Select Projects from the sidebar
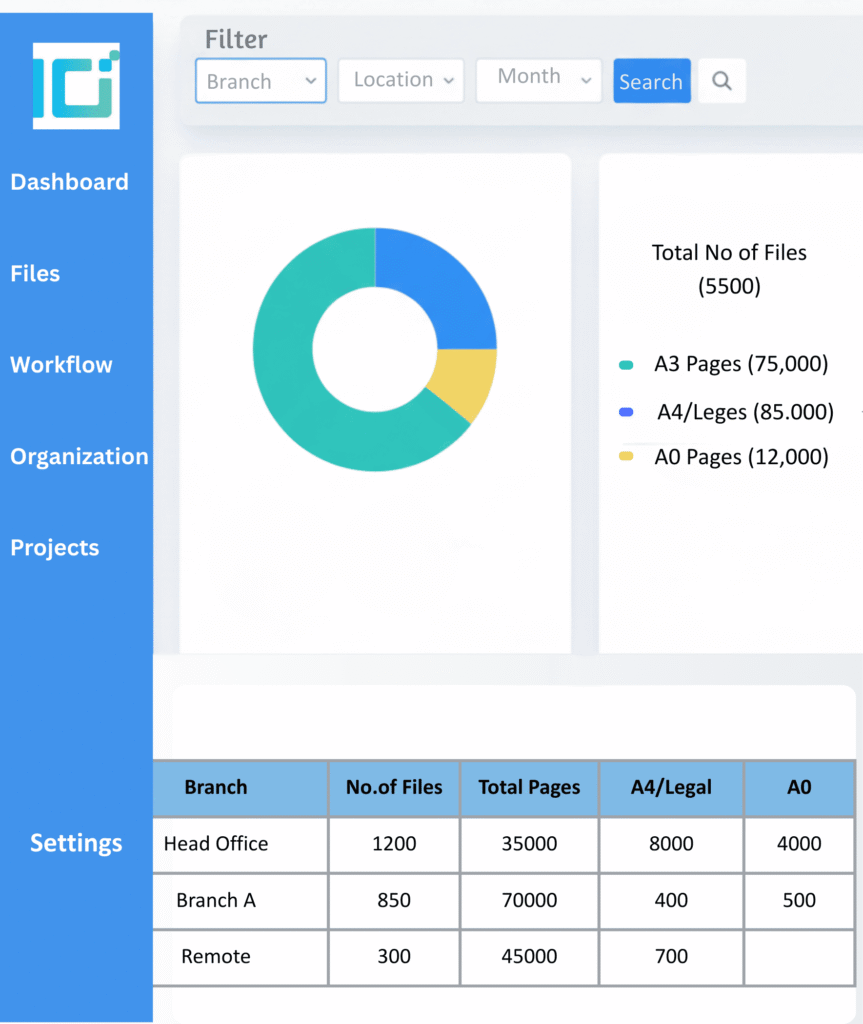Screen dimensions: 863x1024 click(x=55, y=548)
